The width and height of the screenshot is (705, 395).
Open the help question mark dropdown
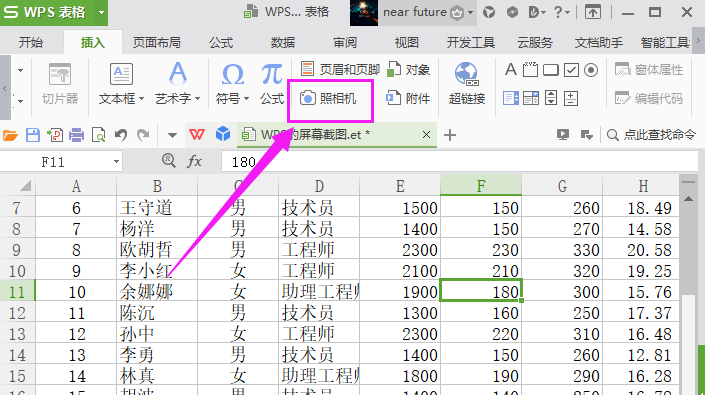tap(562, 12)
